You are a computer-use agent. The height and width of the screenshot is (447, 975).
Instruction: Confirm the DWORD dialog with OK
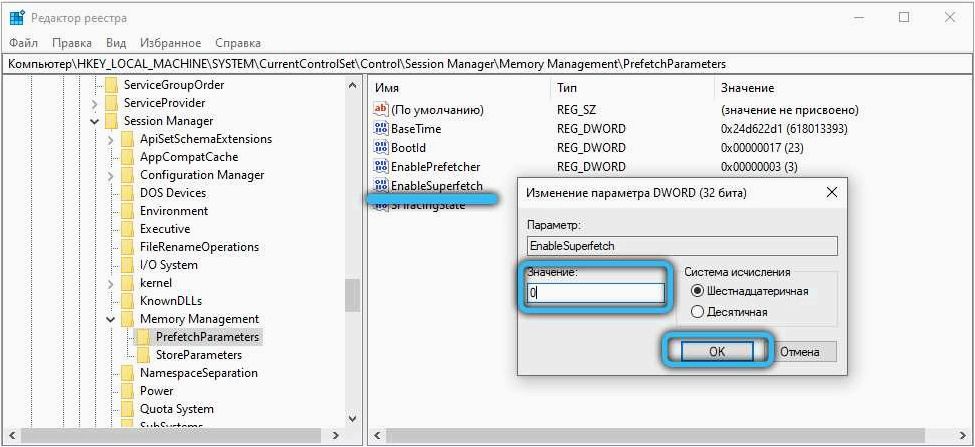click(716, 351)
